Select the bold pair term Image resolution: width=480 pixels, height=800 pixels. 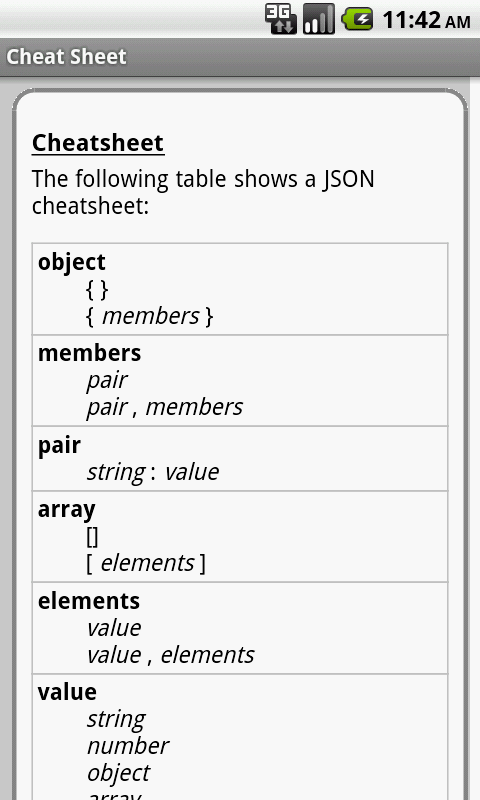[59, 445]
